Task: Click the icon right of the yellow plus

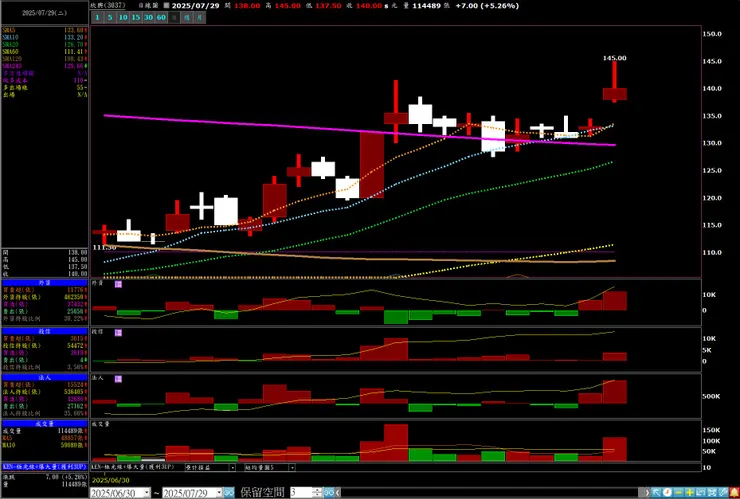Action: pyautogui.click(x=701, y=492)
